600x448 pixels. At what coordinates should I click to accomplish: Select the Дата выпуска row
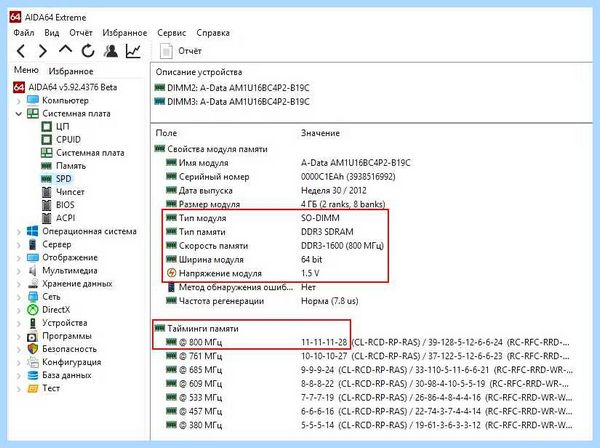coord(266,191)
